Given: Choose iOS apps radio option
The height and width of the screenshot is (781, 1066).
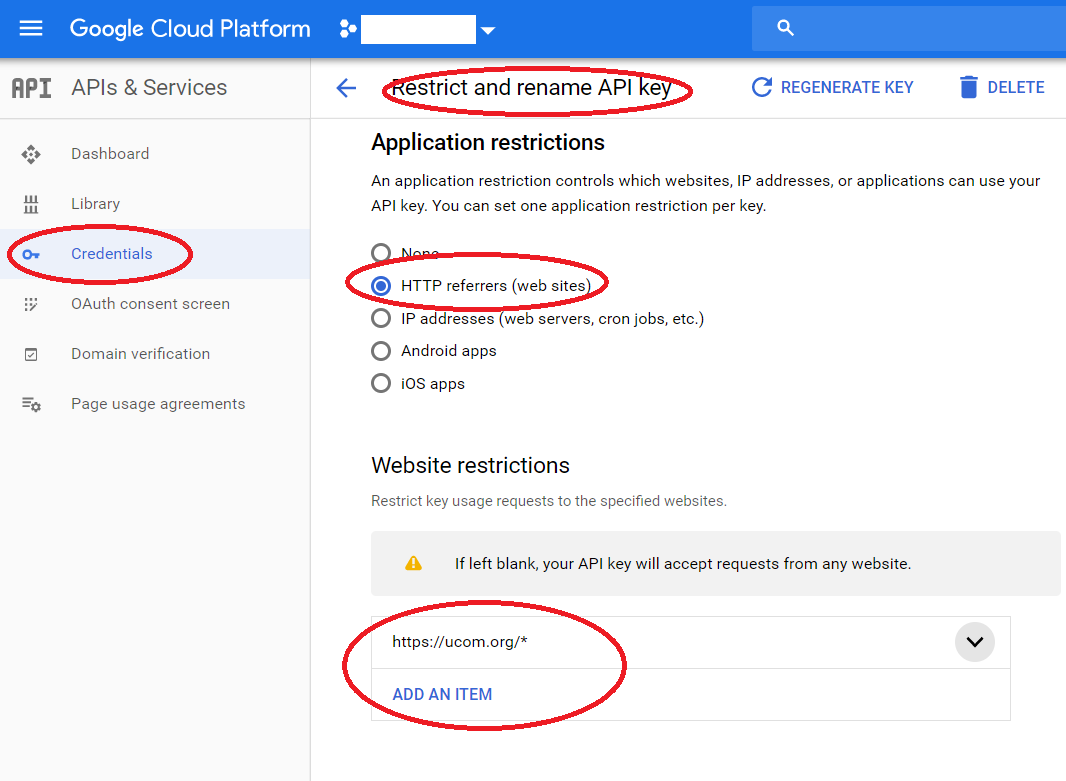Looking at the screenshot, I should click(x=381, y=383).
